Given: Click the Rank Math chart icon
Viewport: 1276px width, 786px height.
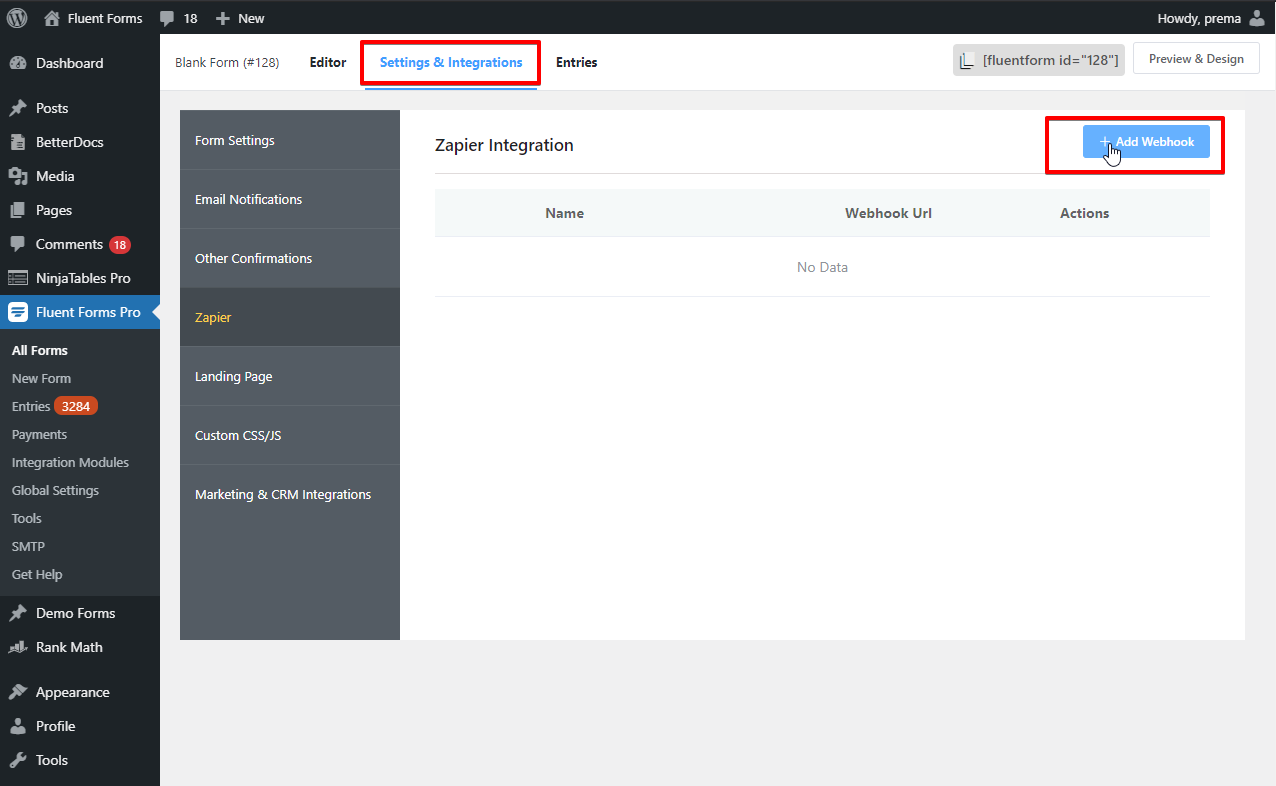Looking at the screenshot, I should coord(18,647).
